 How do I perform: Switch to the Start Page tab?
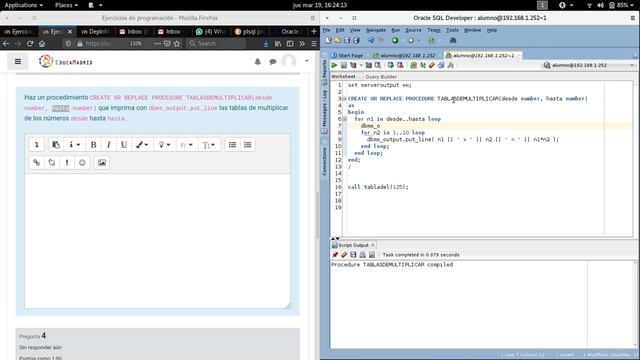[347, 55]
